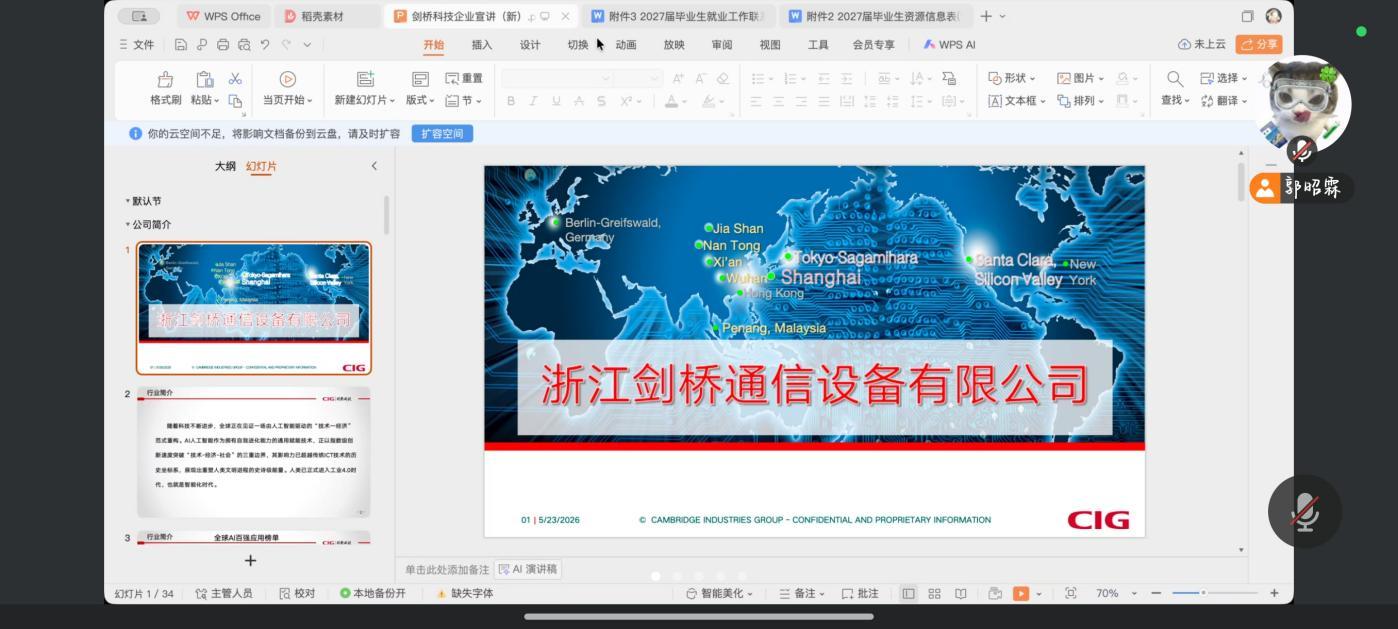Screen dimensions: 1398x629
Task: Open the Member Benefits (会员专享) tab
Action: click(874, 45)
